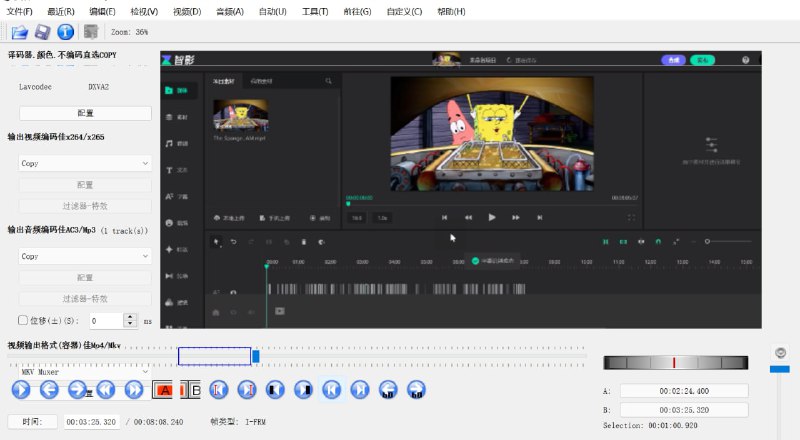Increase audio shift with the up spinner arrow
The width and height of the screenshot is (800, 440).
[x=131, y=317]
